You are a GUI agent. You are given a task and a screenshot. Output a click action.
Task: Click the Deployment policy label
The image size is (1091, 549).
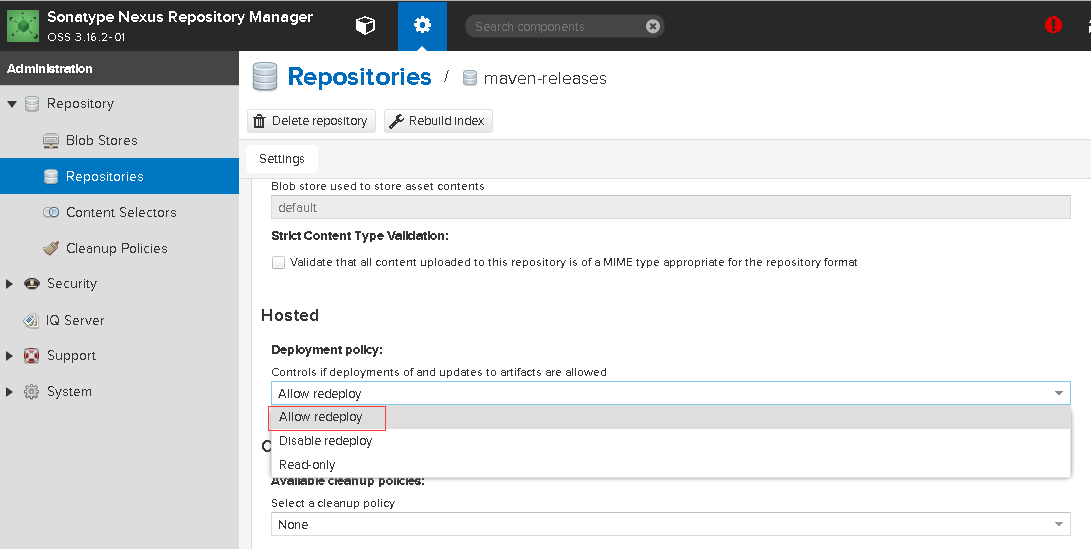coord(327,349)
